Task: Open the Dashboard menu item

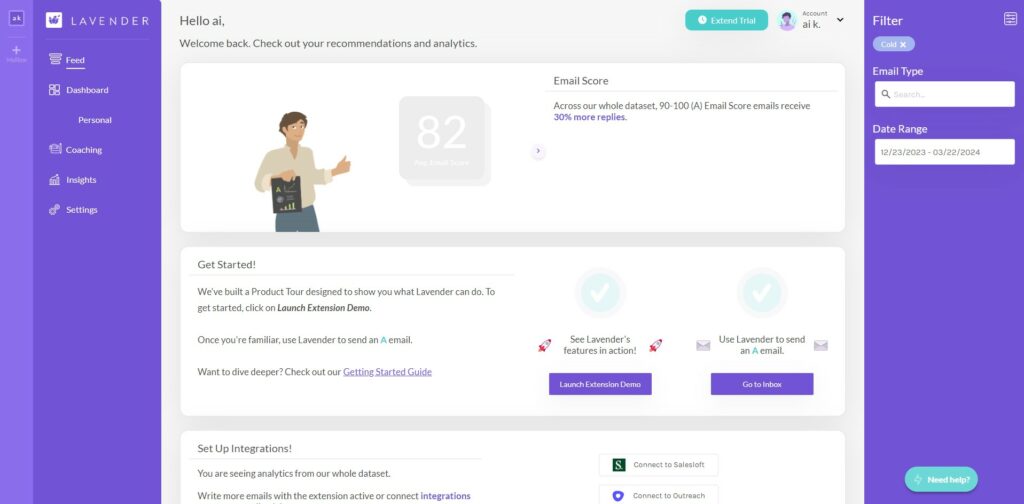Action: coord(87,90)
